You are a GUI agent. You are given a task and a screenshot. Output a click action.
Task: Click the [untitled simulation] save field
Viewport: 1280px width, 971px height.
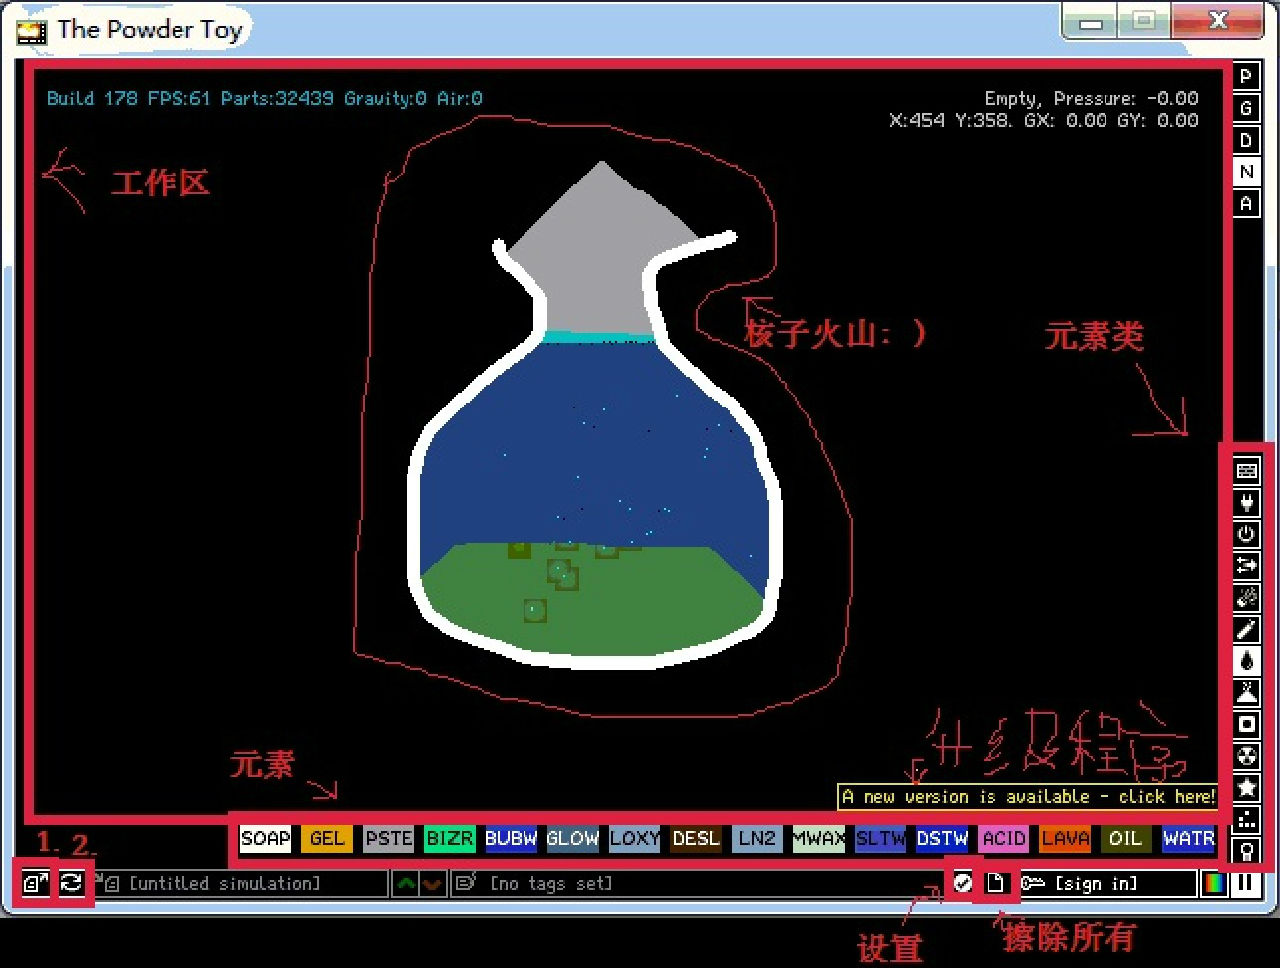click(x=243, y=884)
